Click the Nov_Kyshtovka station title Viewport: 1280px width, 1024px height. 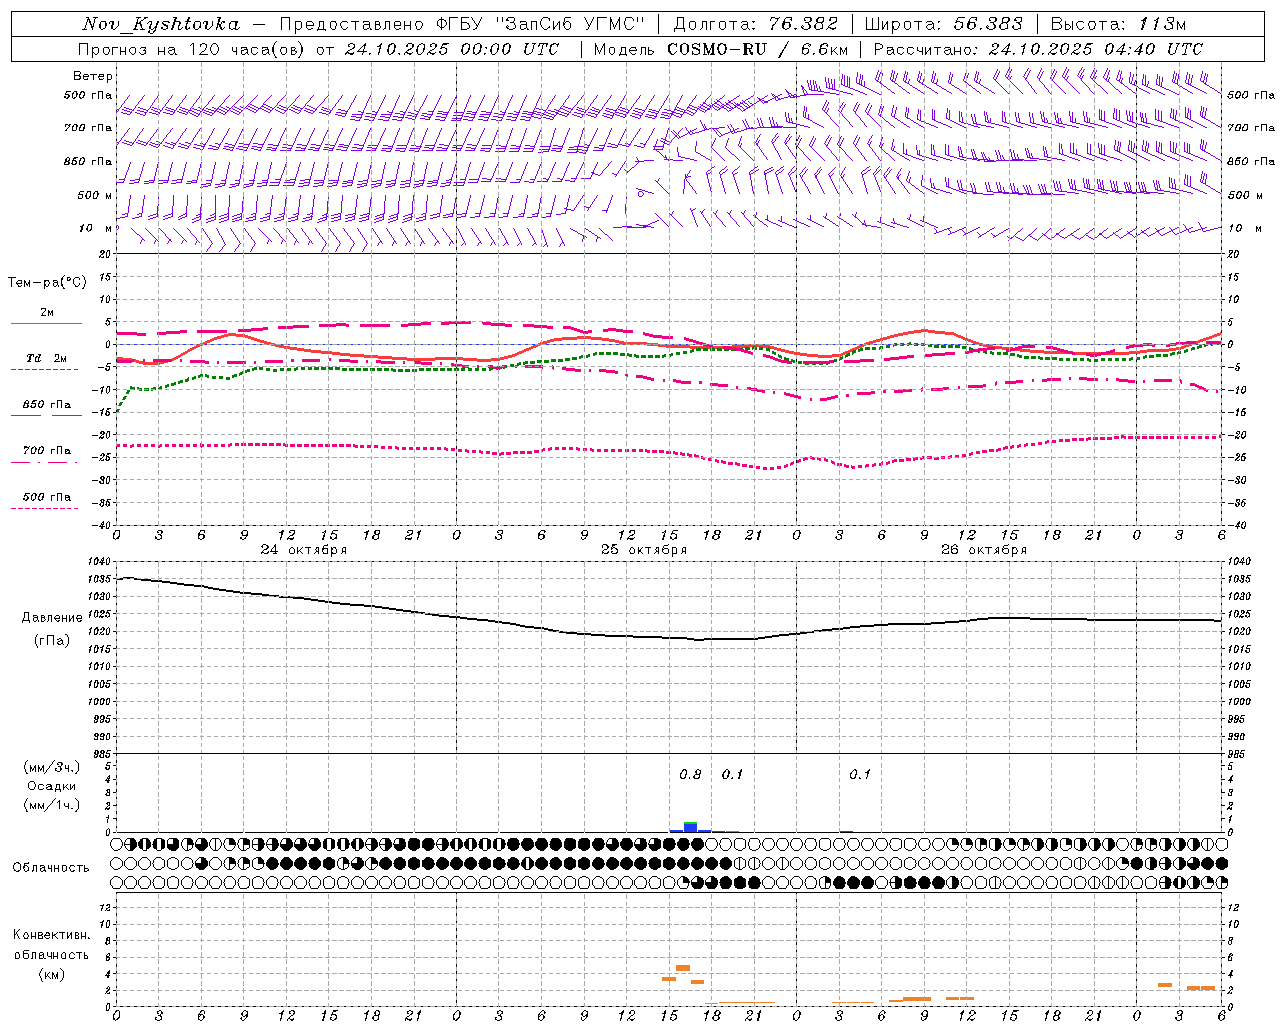pyautogui.click(x=160, y=24)
